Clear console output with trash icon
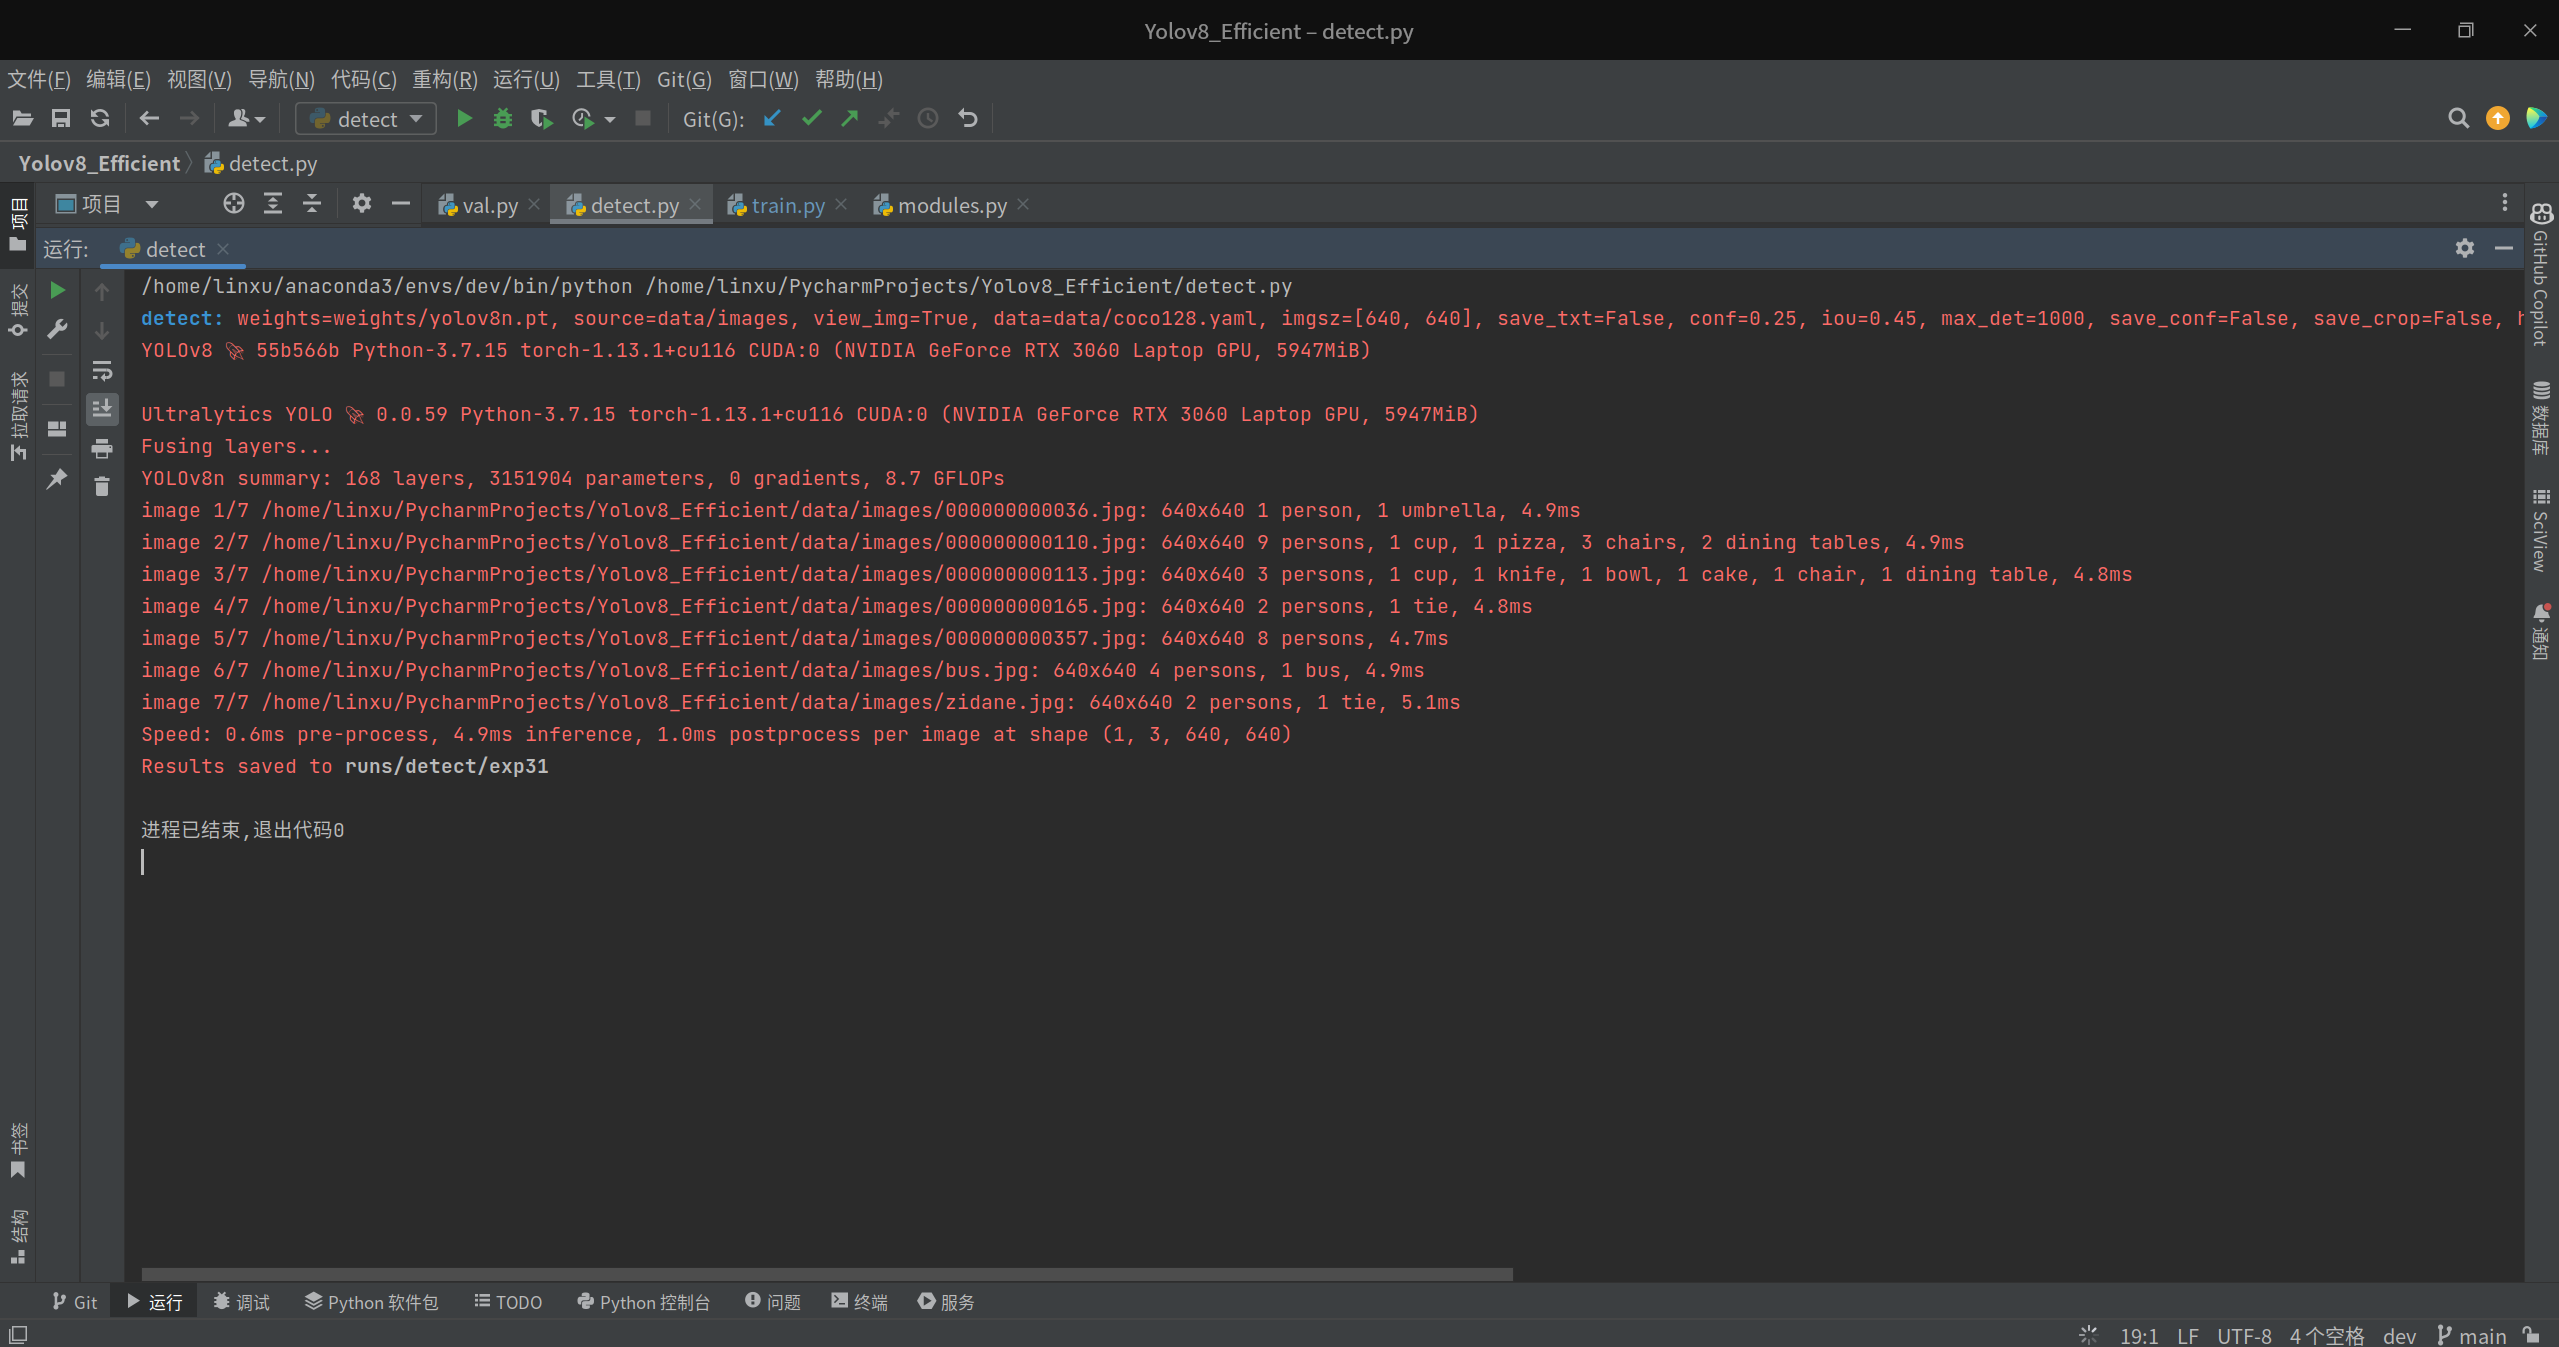This screenshot has height=1347, width=2559. [x=102, y=487]
